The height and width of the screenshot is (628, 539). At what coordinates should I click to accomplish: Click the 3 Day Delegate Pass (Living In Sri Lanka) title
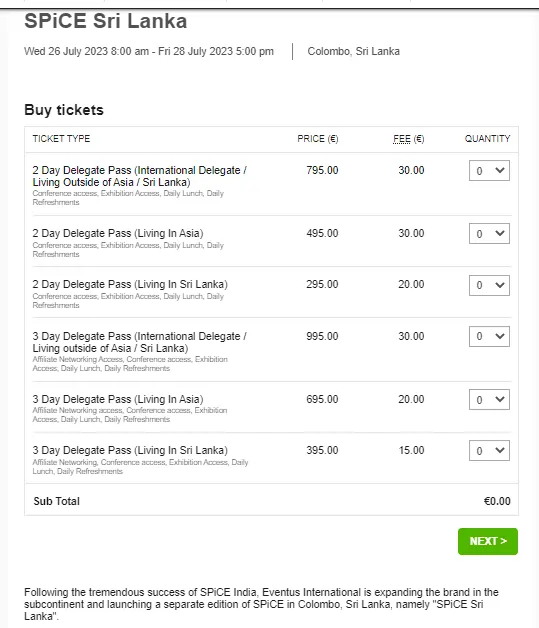click(x=130, y=450)
